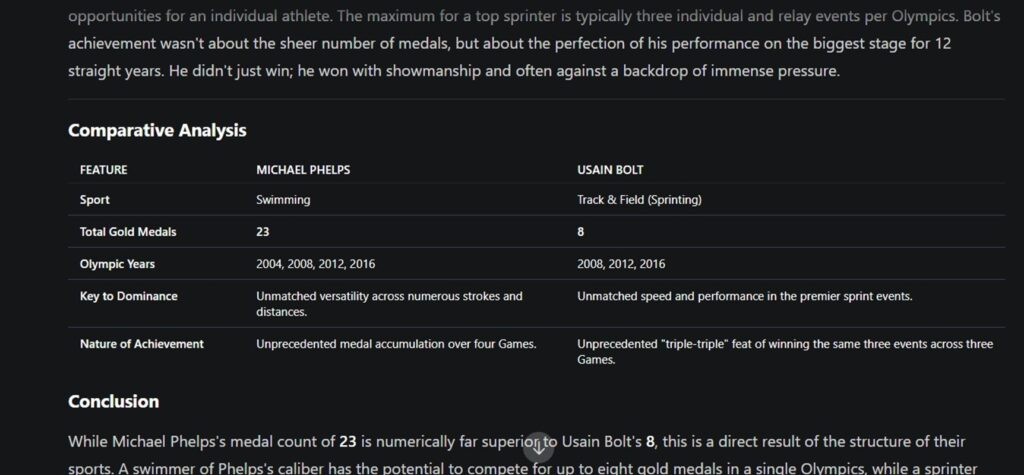1024x475 pixels.
Task: Click the Swimming table cell
Action: point(283,200)
